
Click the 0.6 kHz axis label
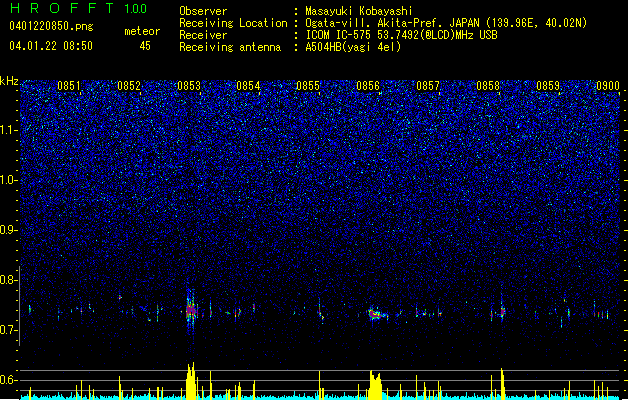pos(8,380)
